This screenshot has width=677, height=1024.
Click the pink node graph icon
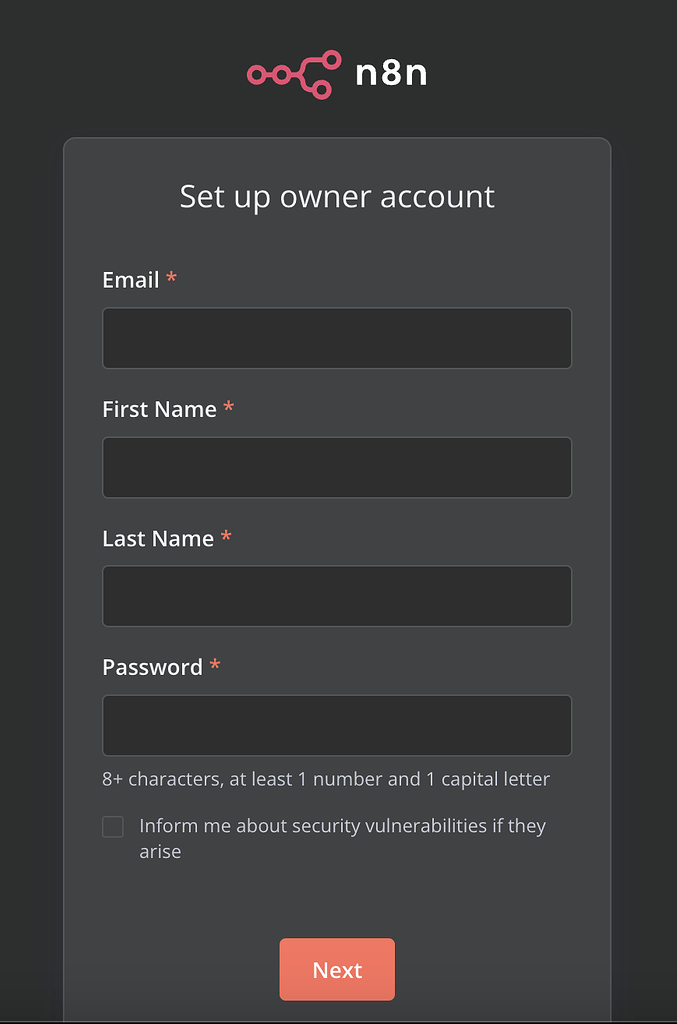(x=292, y=73)
